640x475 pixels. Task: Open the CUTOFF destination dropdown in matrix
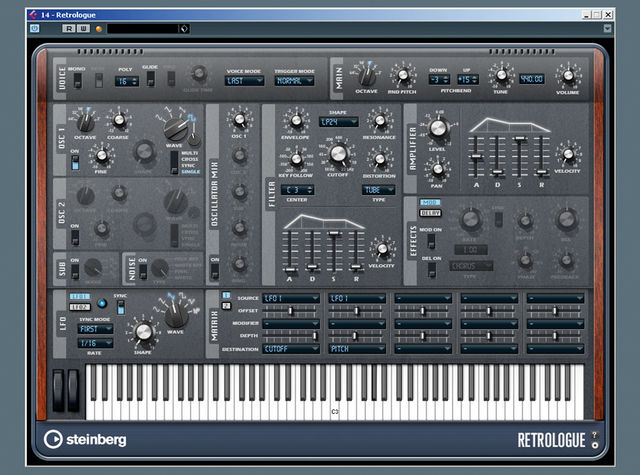(x=291, y=349)
